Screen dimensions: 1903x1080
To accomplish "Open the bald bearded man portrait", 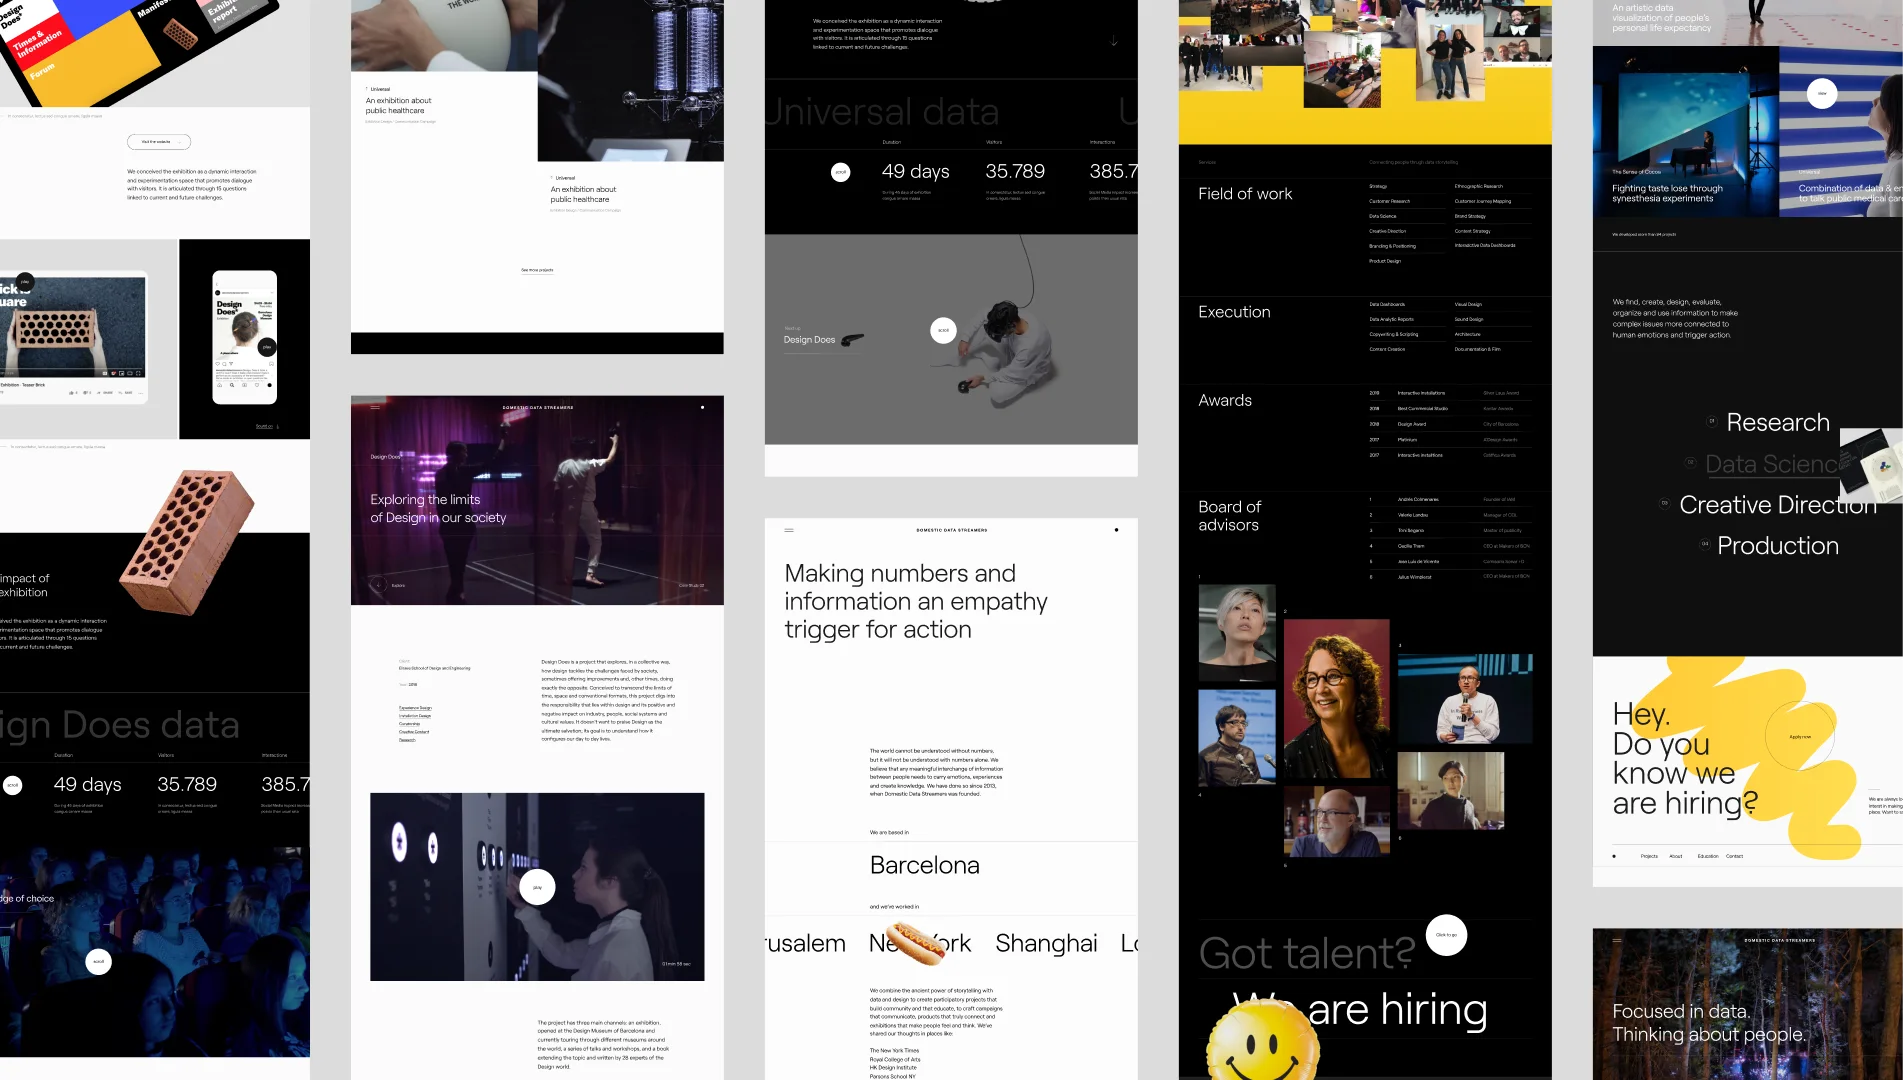I will [x=1336, y=822].
